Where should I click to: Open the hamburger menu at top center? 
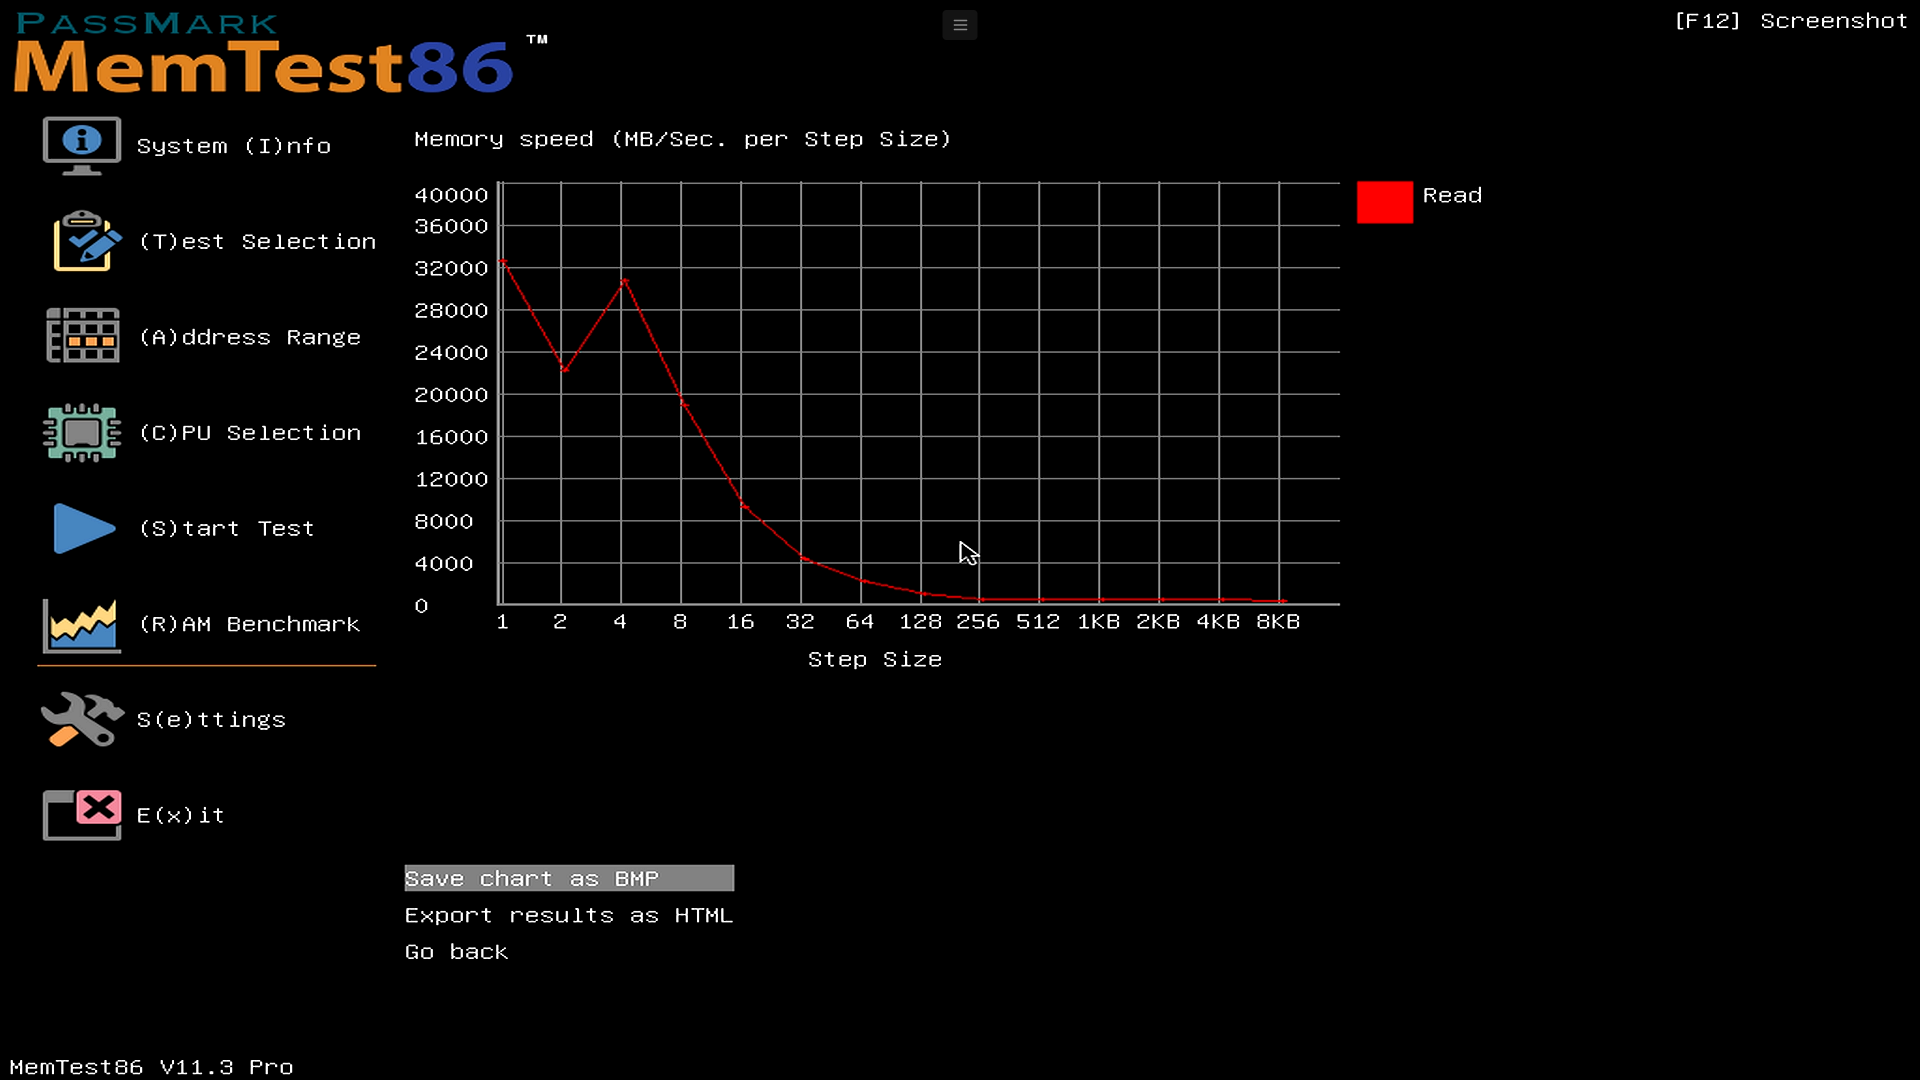click(x=959, y=25)
